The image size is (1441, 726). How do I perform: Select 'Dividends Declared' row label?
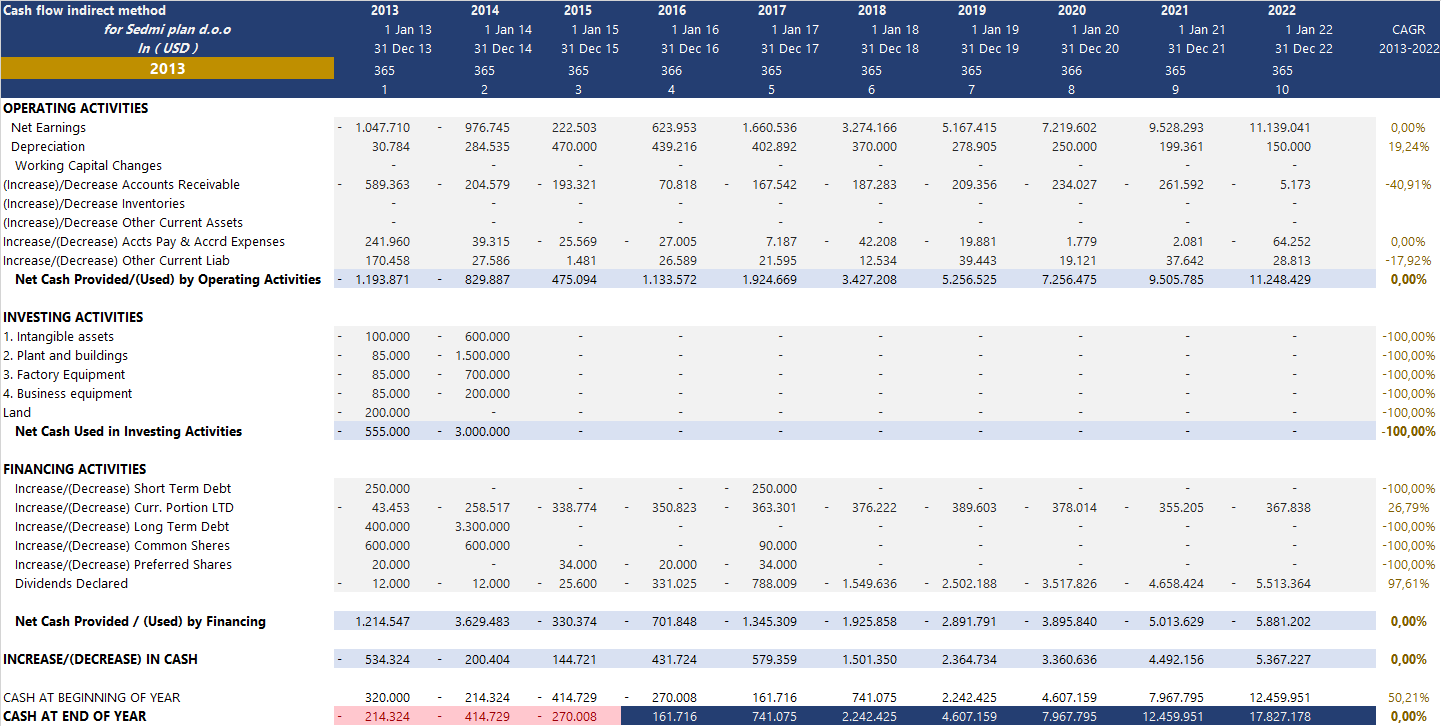pyautogui.click(x=71, y=584)
